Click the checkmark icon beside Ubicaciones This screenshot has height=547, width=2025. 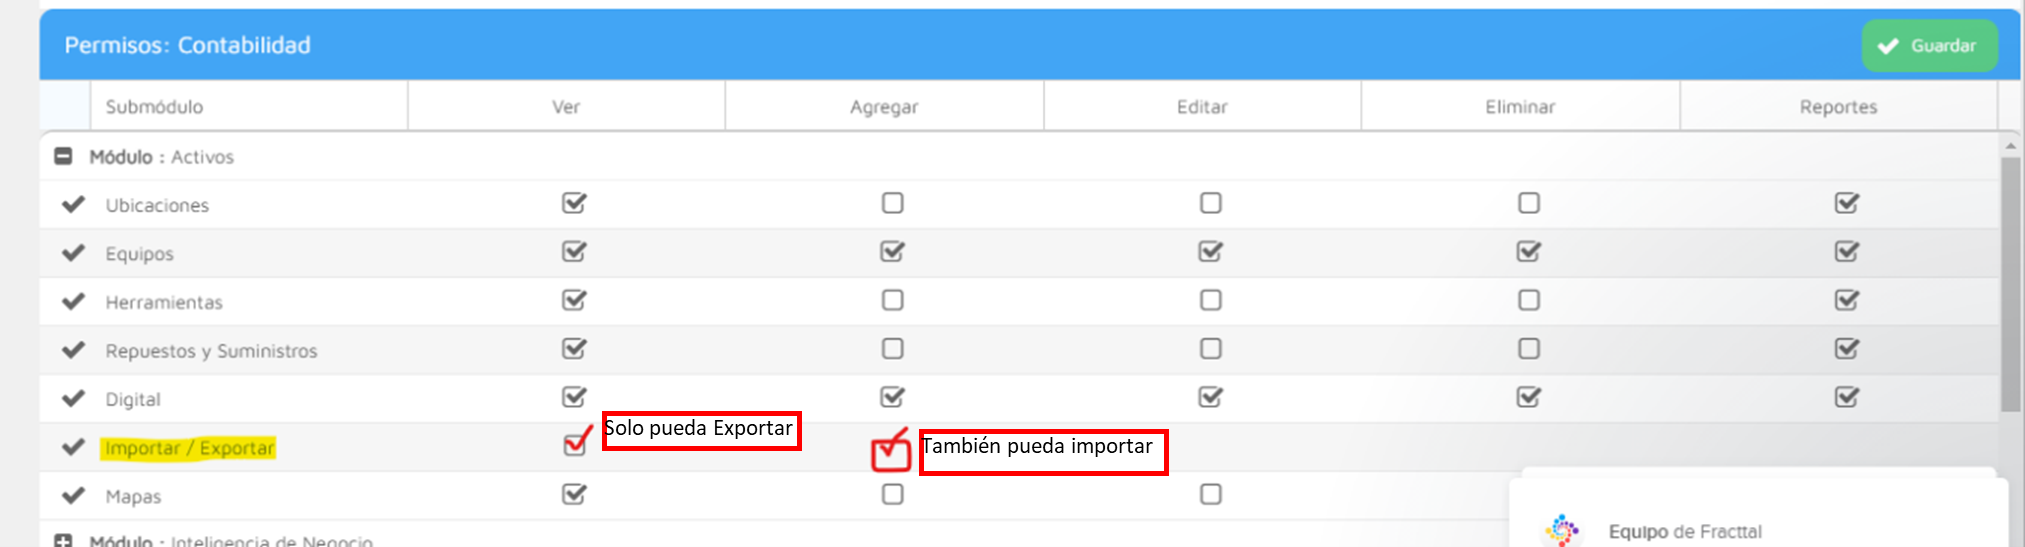(x=73, y=204)
